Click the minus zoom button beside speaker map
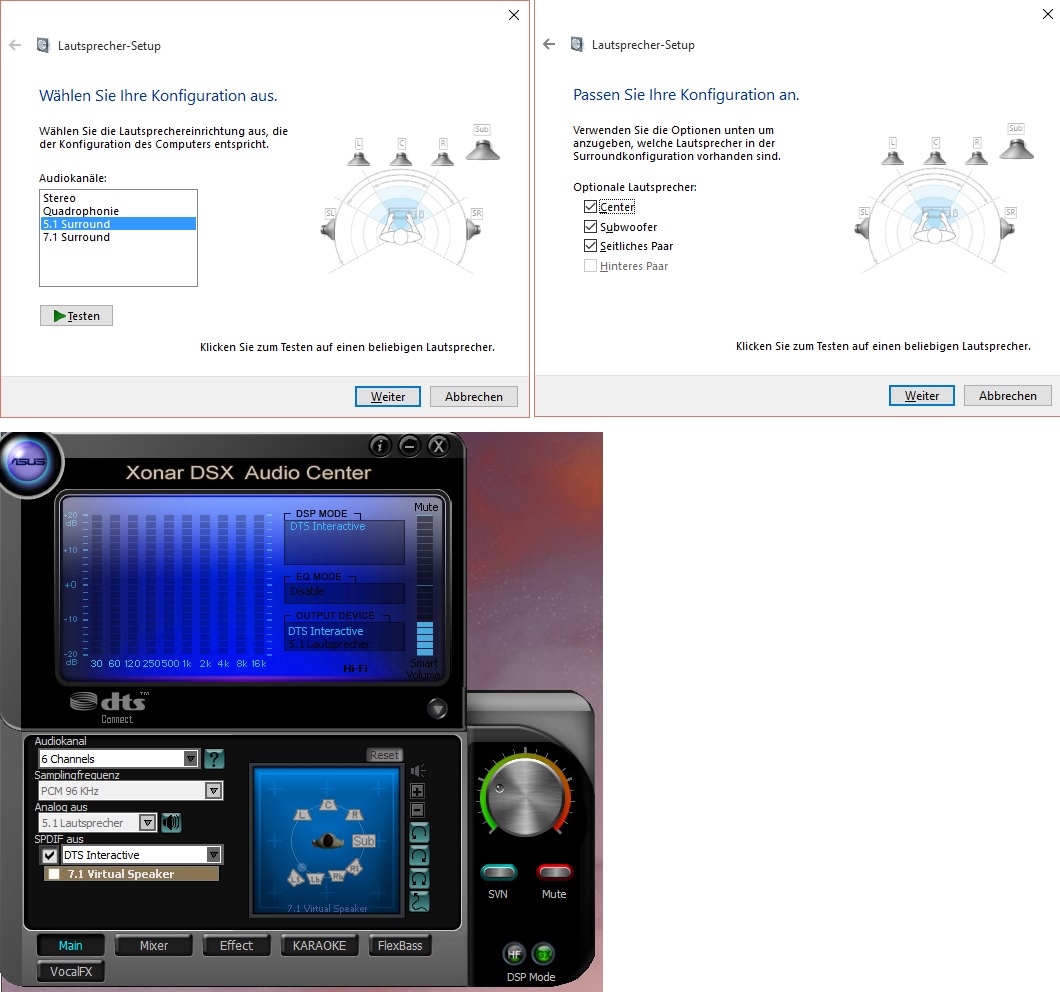 pyautogui.click(x=418, y=810)
